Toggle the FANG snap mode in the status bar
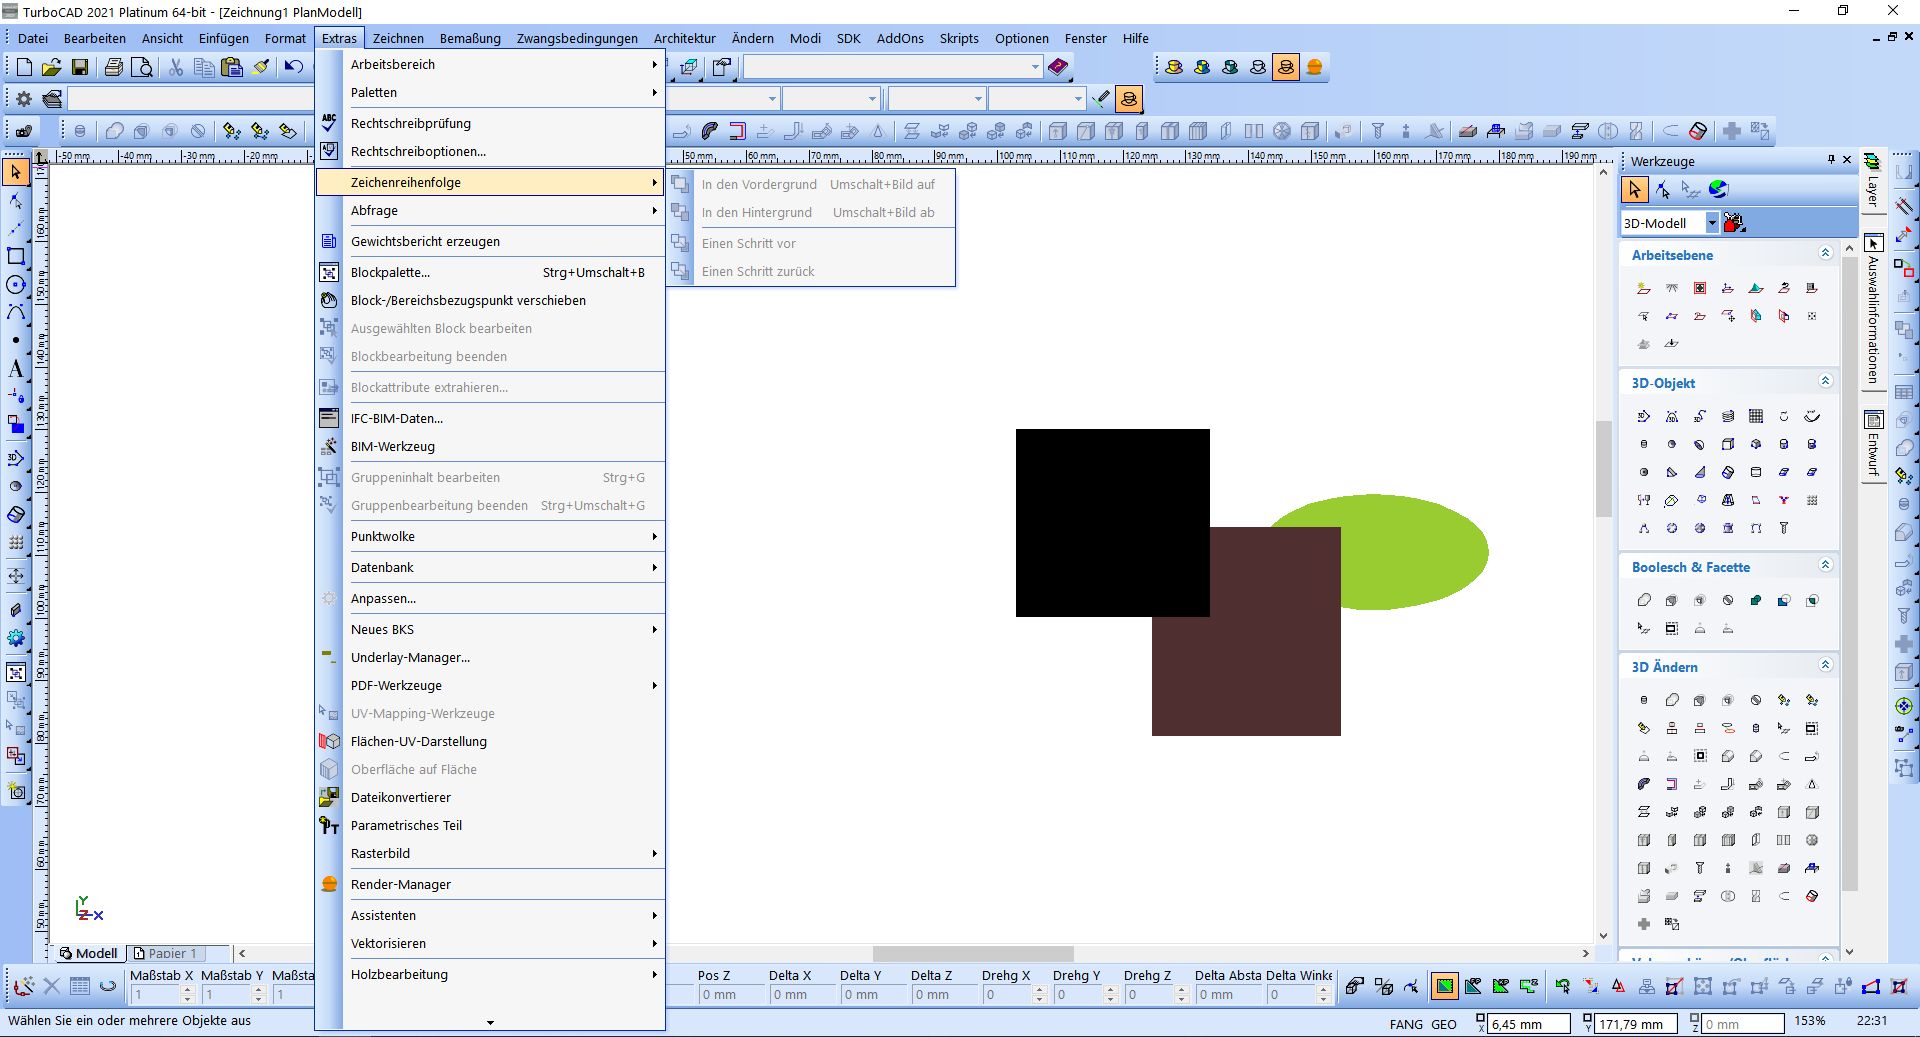This screenshot has height=1037, width=1920. 1406,1024
